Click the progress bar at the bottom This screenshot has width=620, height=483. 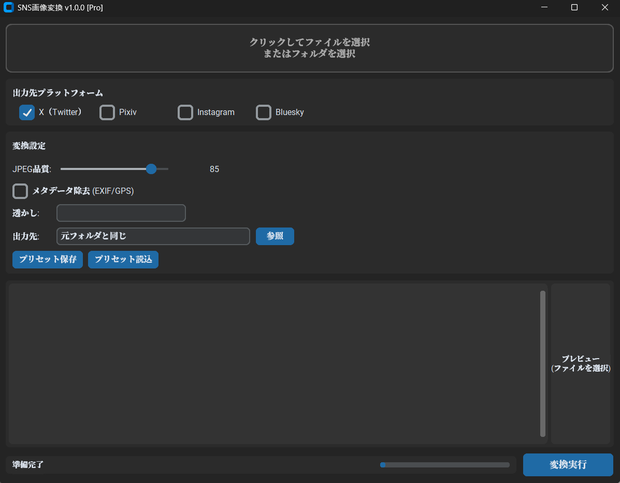(x=445, y=465)
